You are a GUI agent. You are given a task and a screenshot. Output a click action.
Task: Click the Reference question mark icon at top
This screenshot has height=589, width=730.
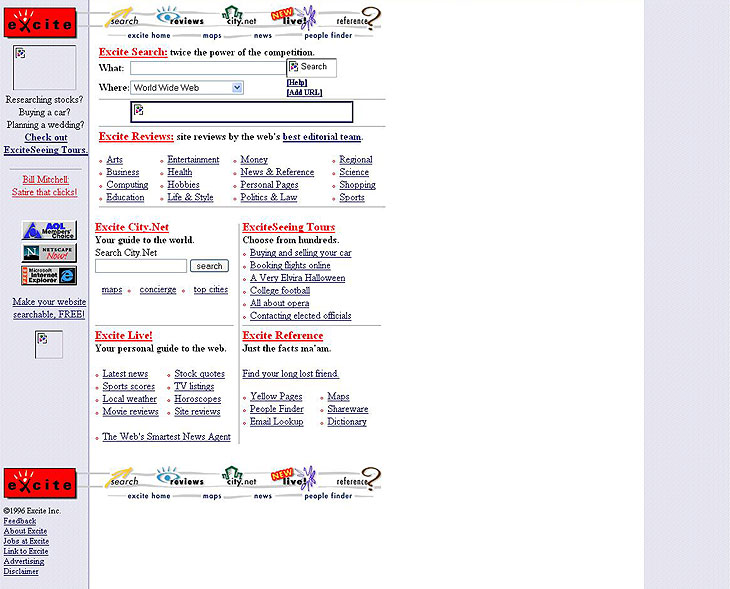point(359,17)
